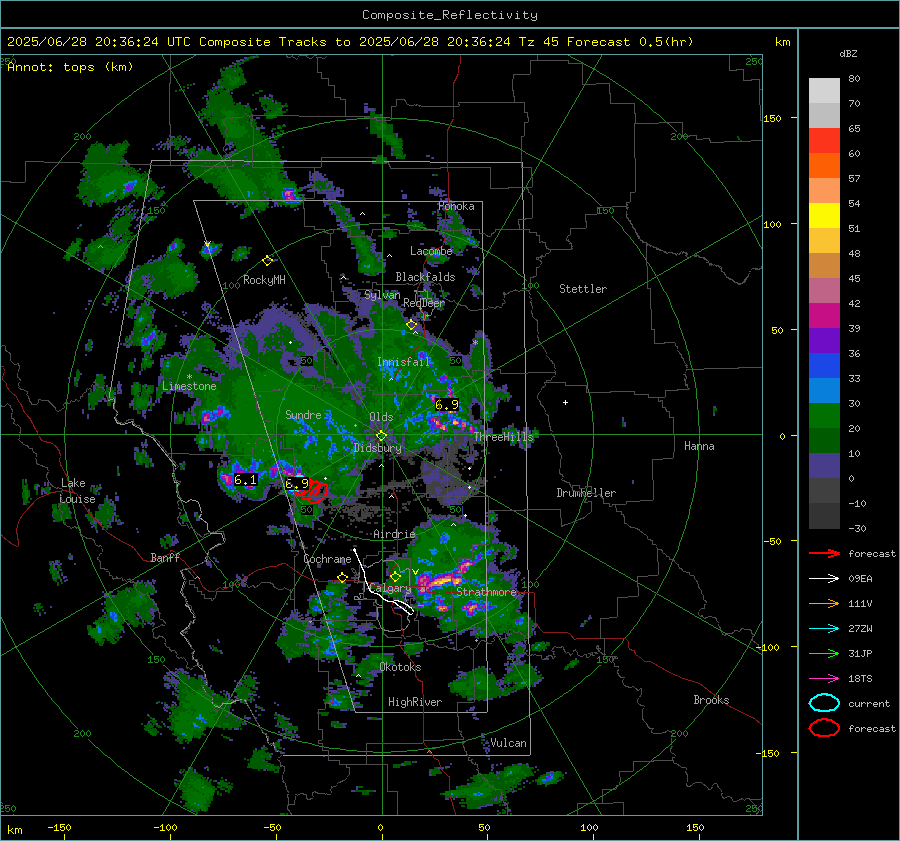Click the Innisfail city label
Screen dimensions: 900x841
[403, 362]
